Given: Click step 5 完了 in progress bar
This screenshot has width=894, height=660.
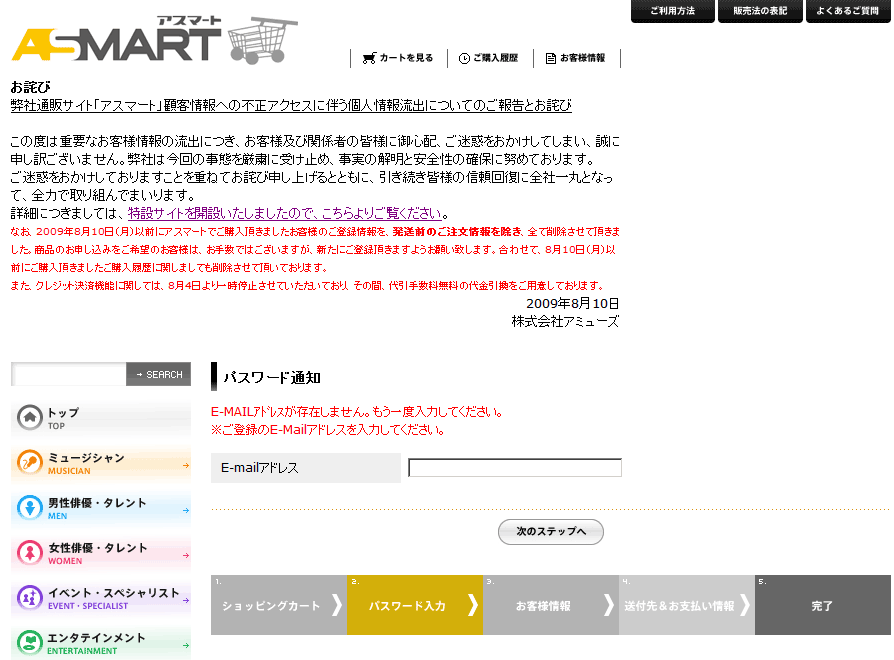Looking at the screenshot, I should point(823,605).
